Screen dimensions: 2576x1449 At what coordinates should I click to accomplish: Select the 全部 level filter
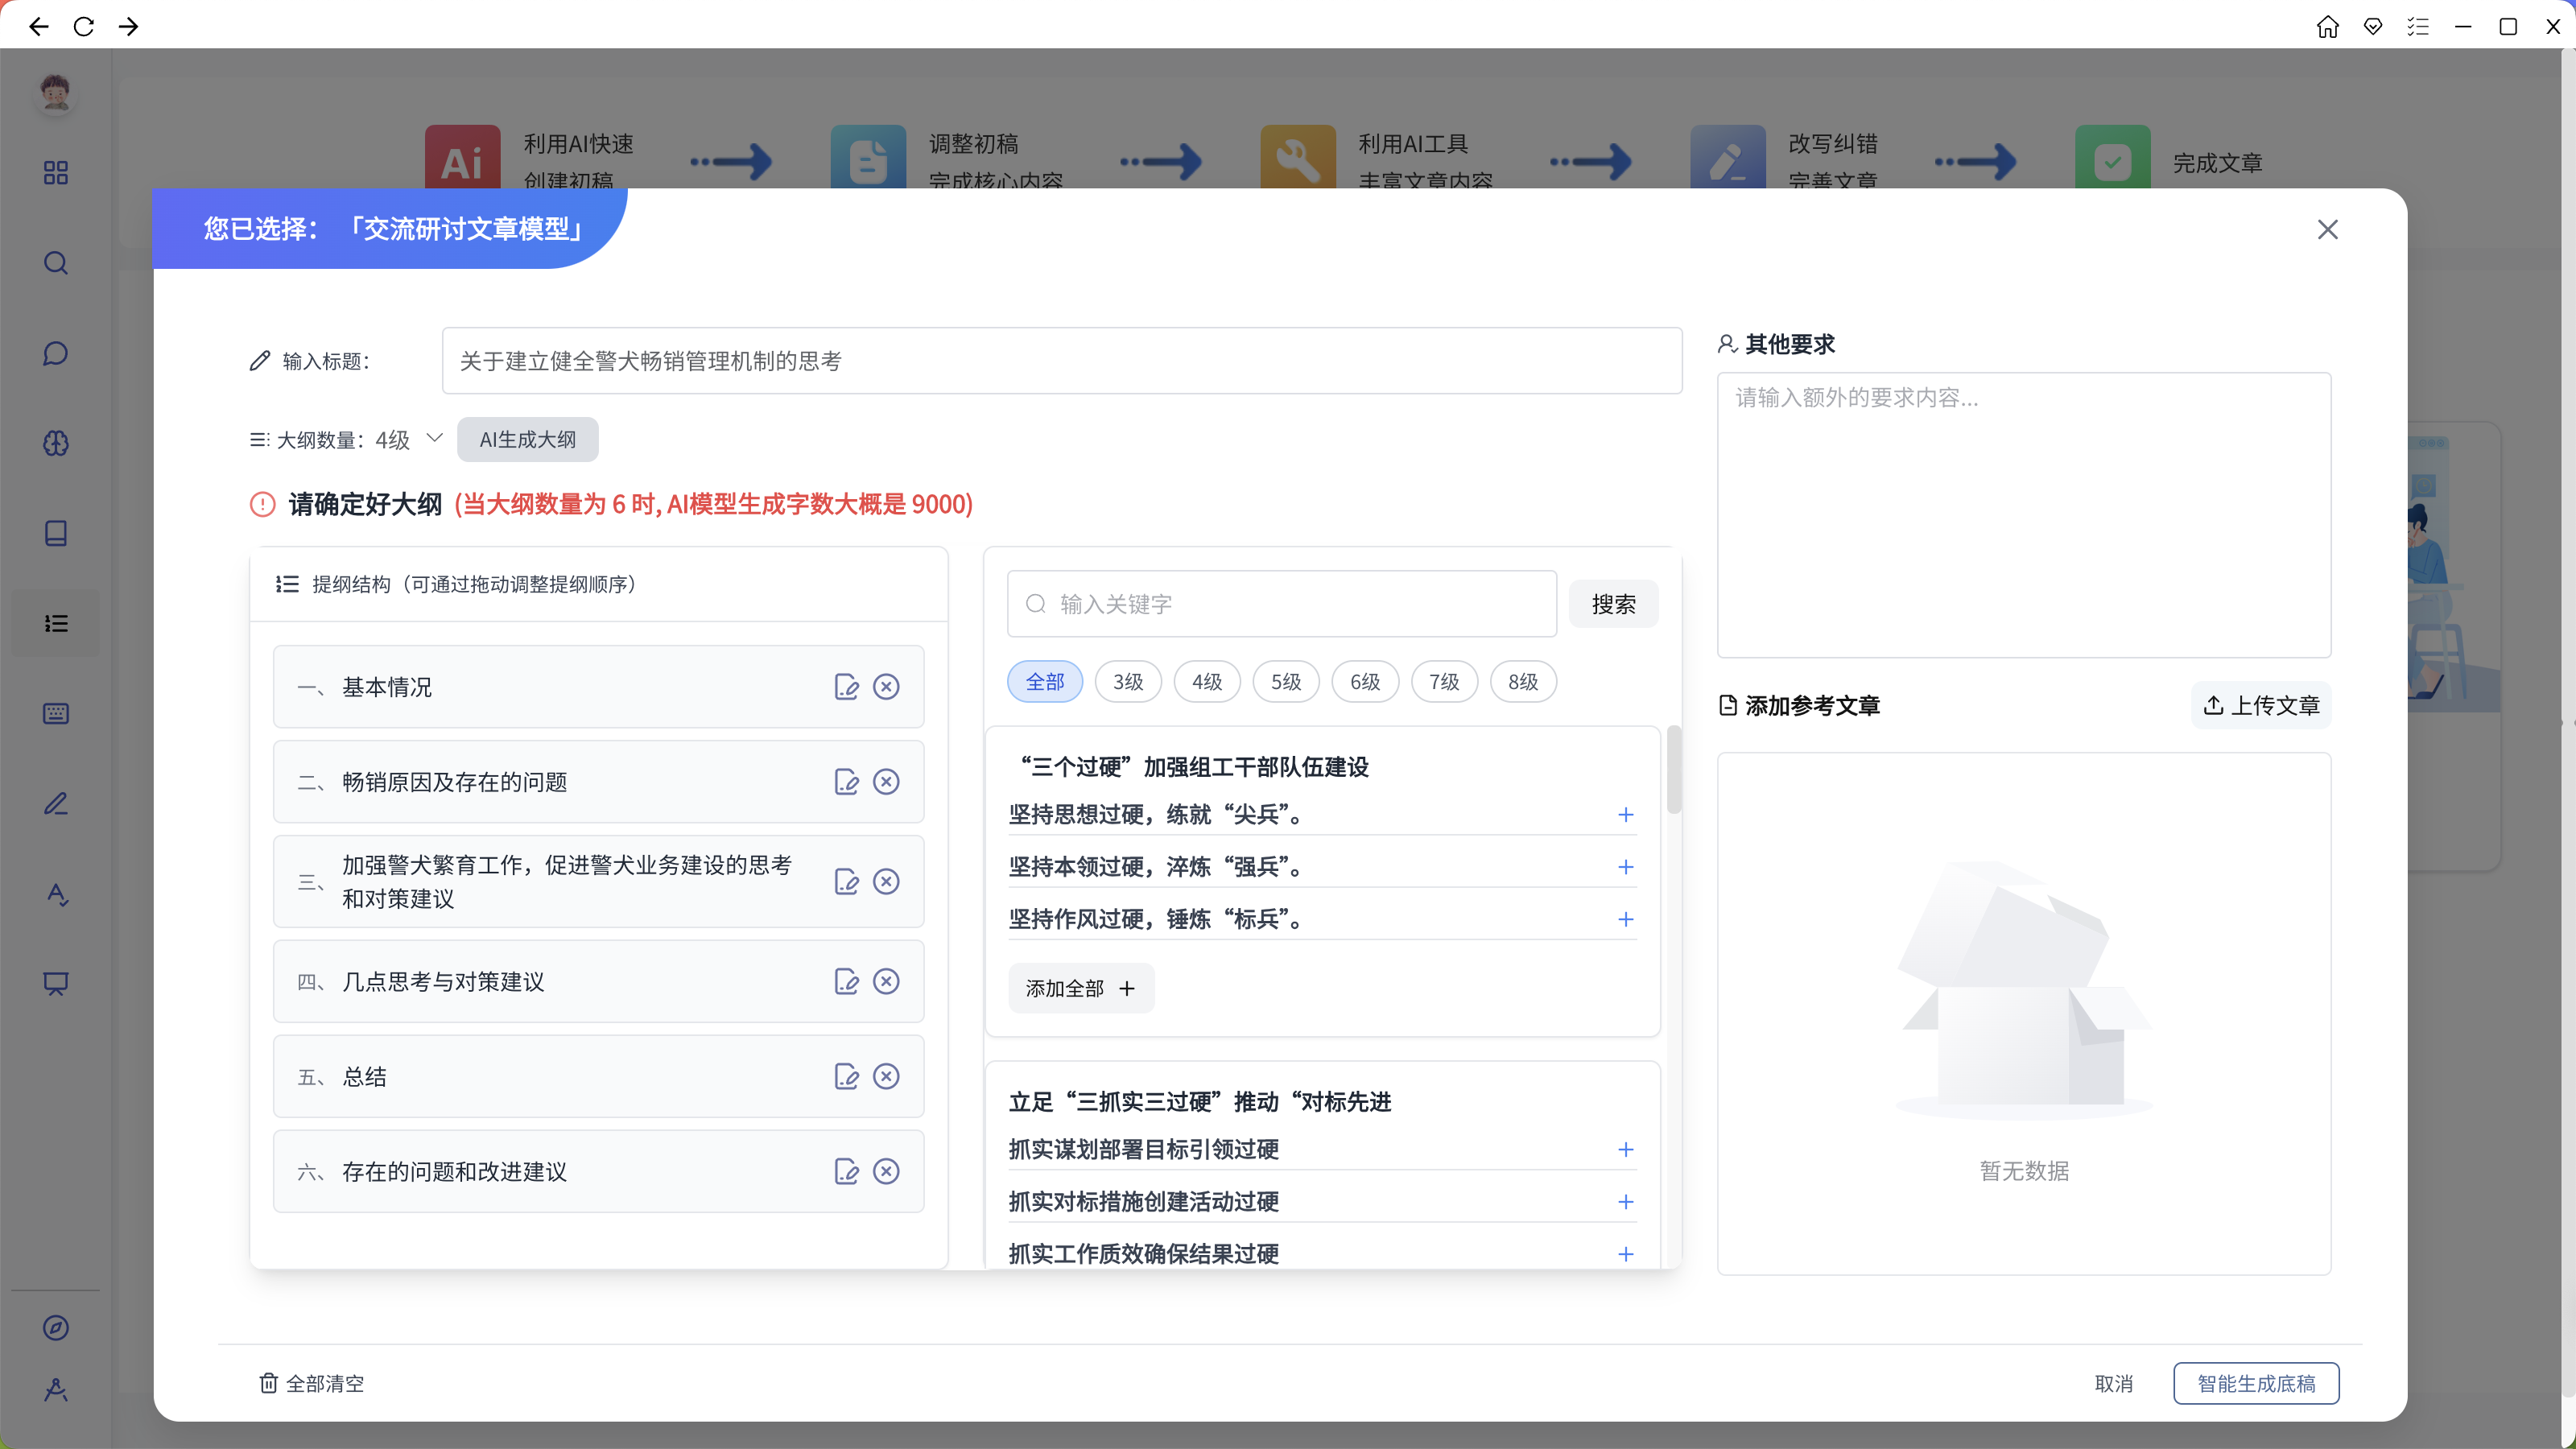pyautogui.click(x=1044, y=682)
